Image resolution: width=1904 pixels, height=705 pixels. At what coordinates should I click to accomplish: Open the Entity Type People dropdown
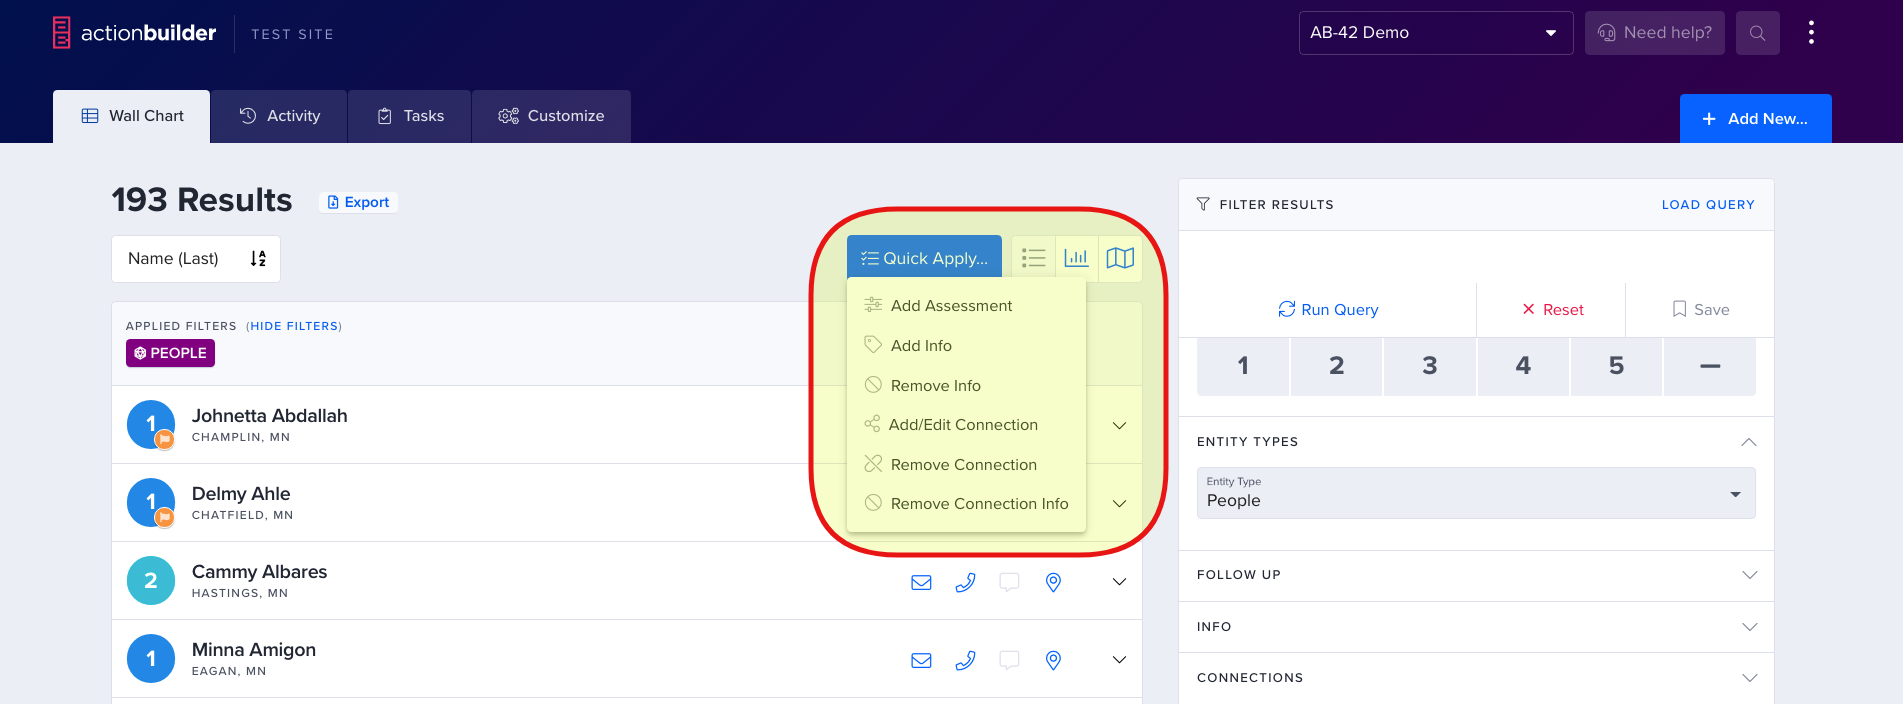[x=1475, y=493]
